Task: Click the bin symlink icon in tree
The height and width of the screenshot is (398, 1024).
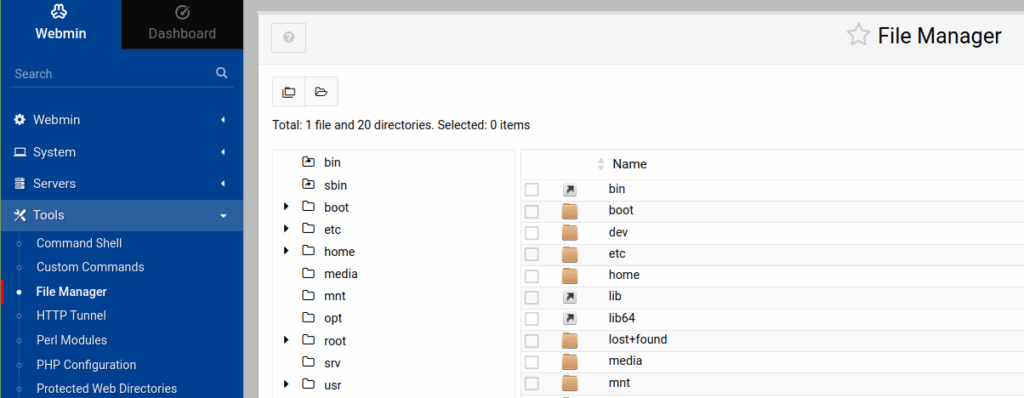Action: point(309,162)
